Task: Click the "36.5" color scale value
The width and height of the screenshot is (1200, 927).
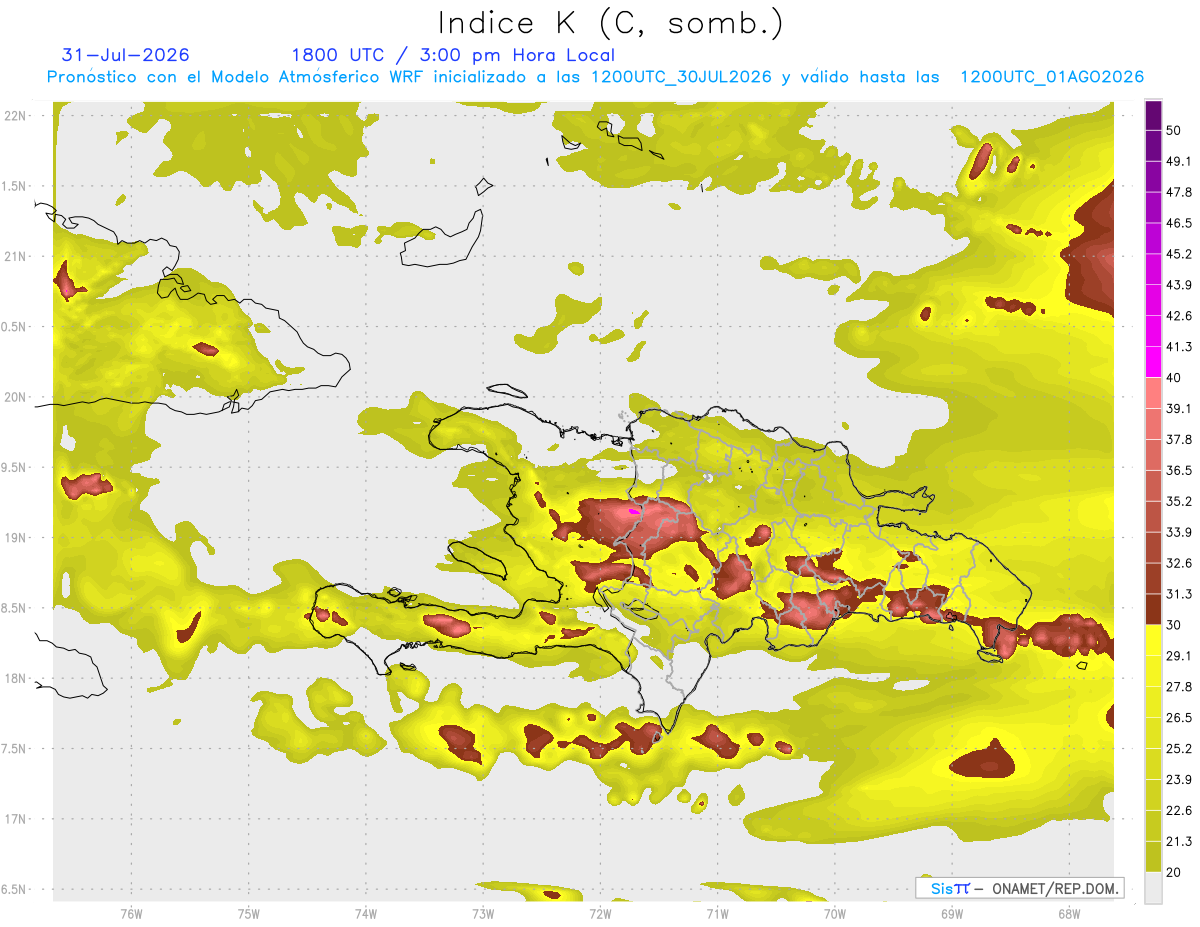Action: (1178, 470)
